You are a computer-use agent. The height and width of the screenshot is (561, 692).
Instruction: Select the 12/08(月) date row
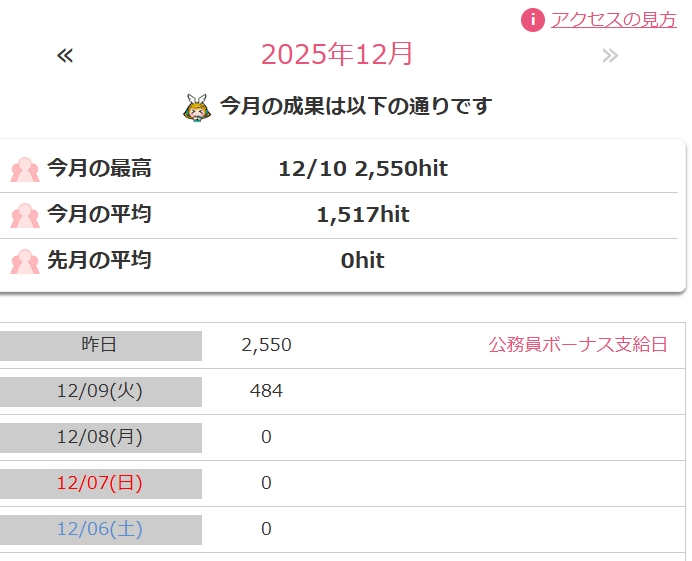coord(100,437)
